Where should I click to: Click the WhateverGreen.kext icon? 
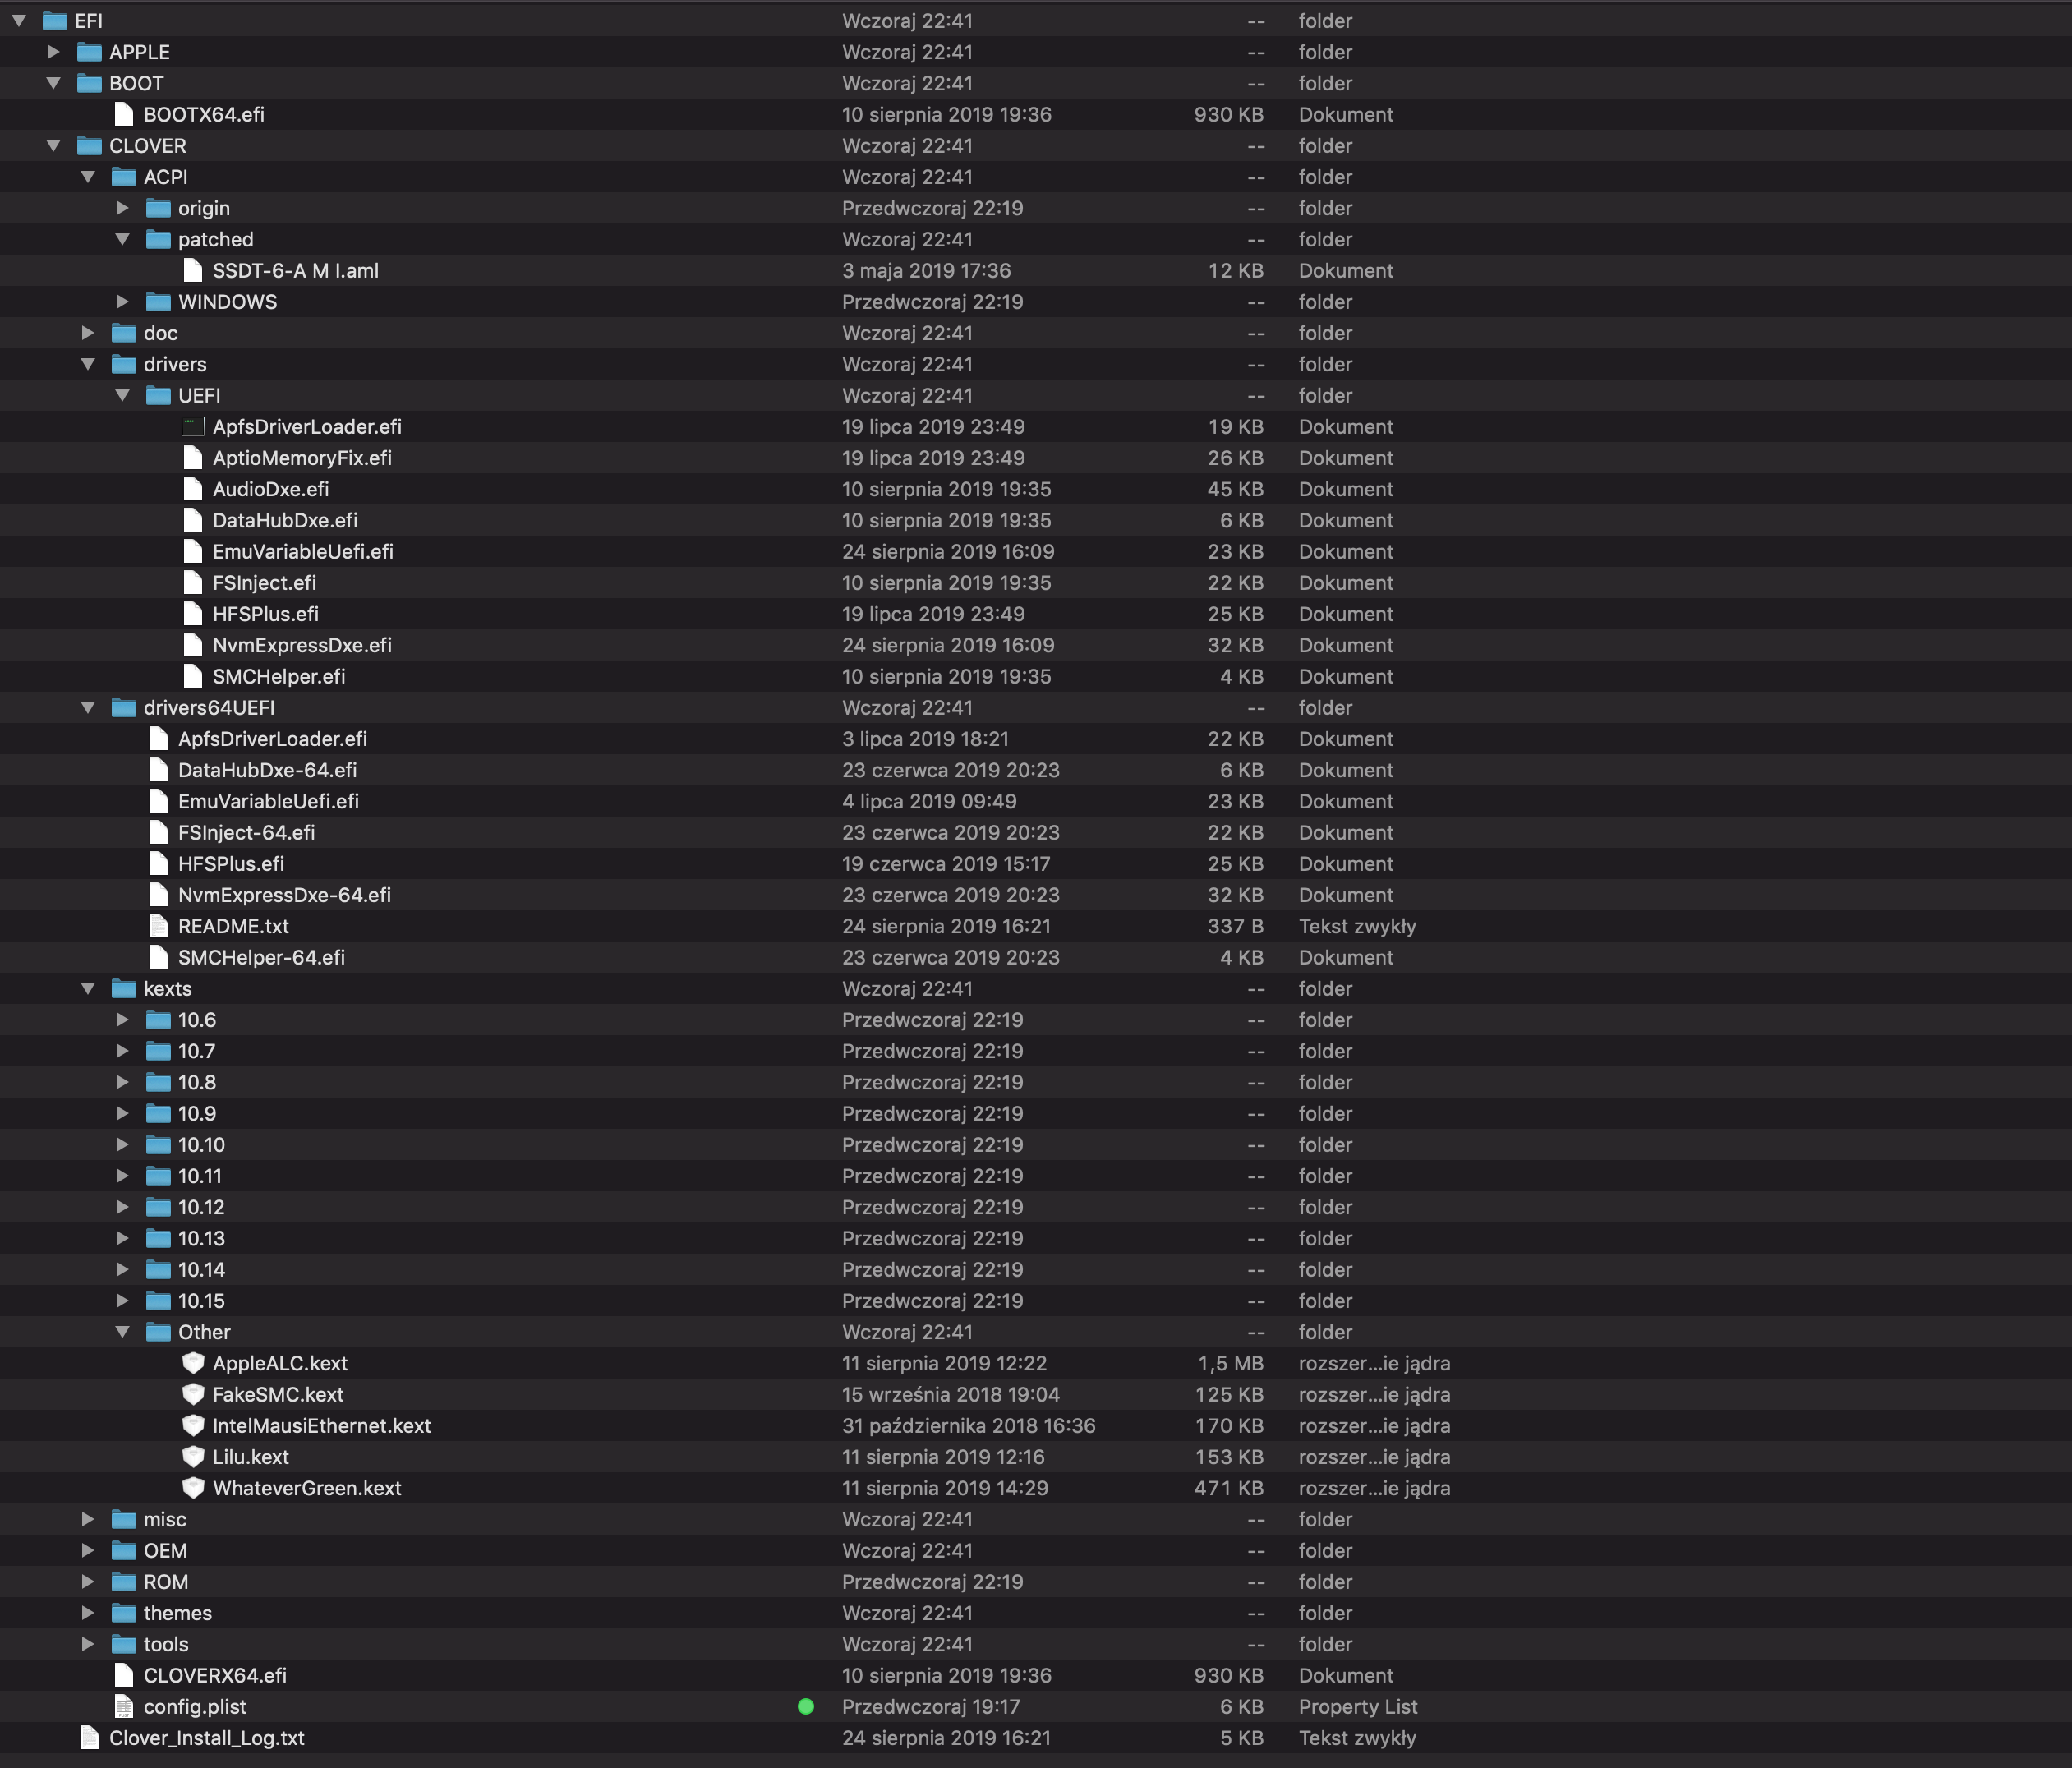[x=193, y=1488]
